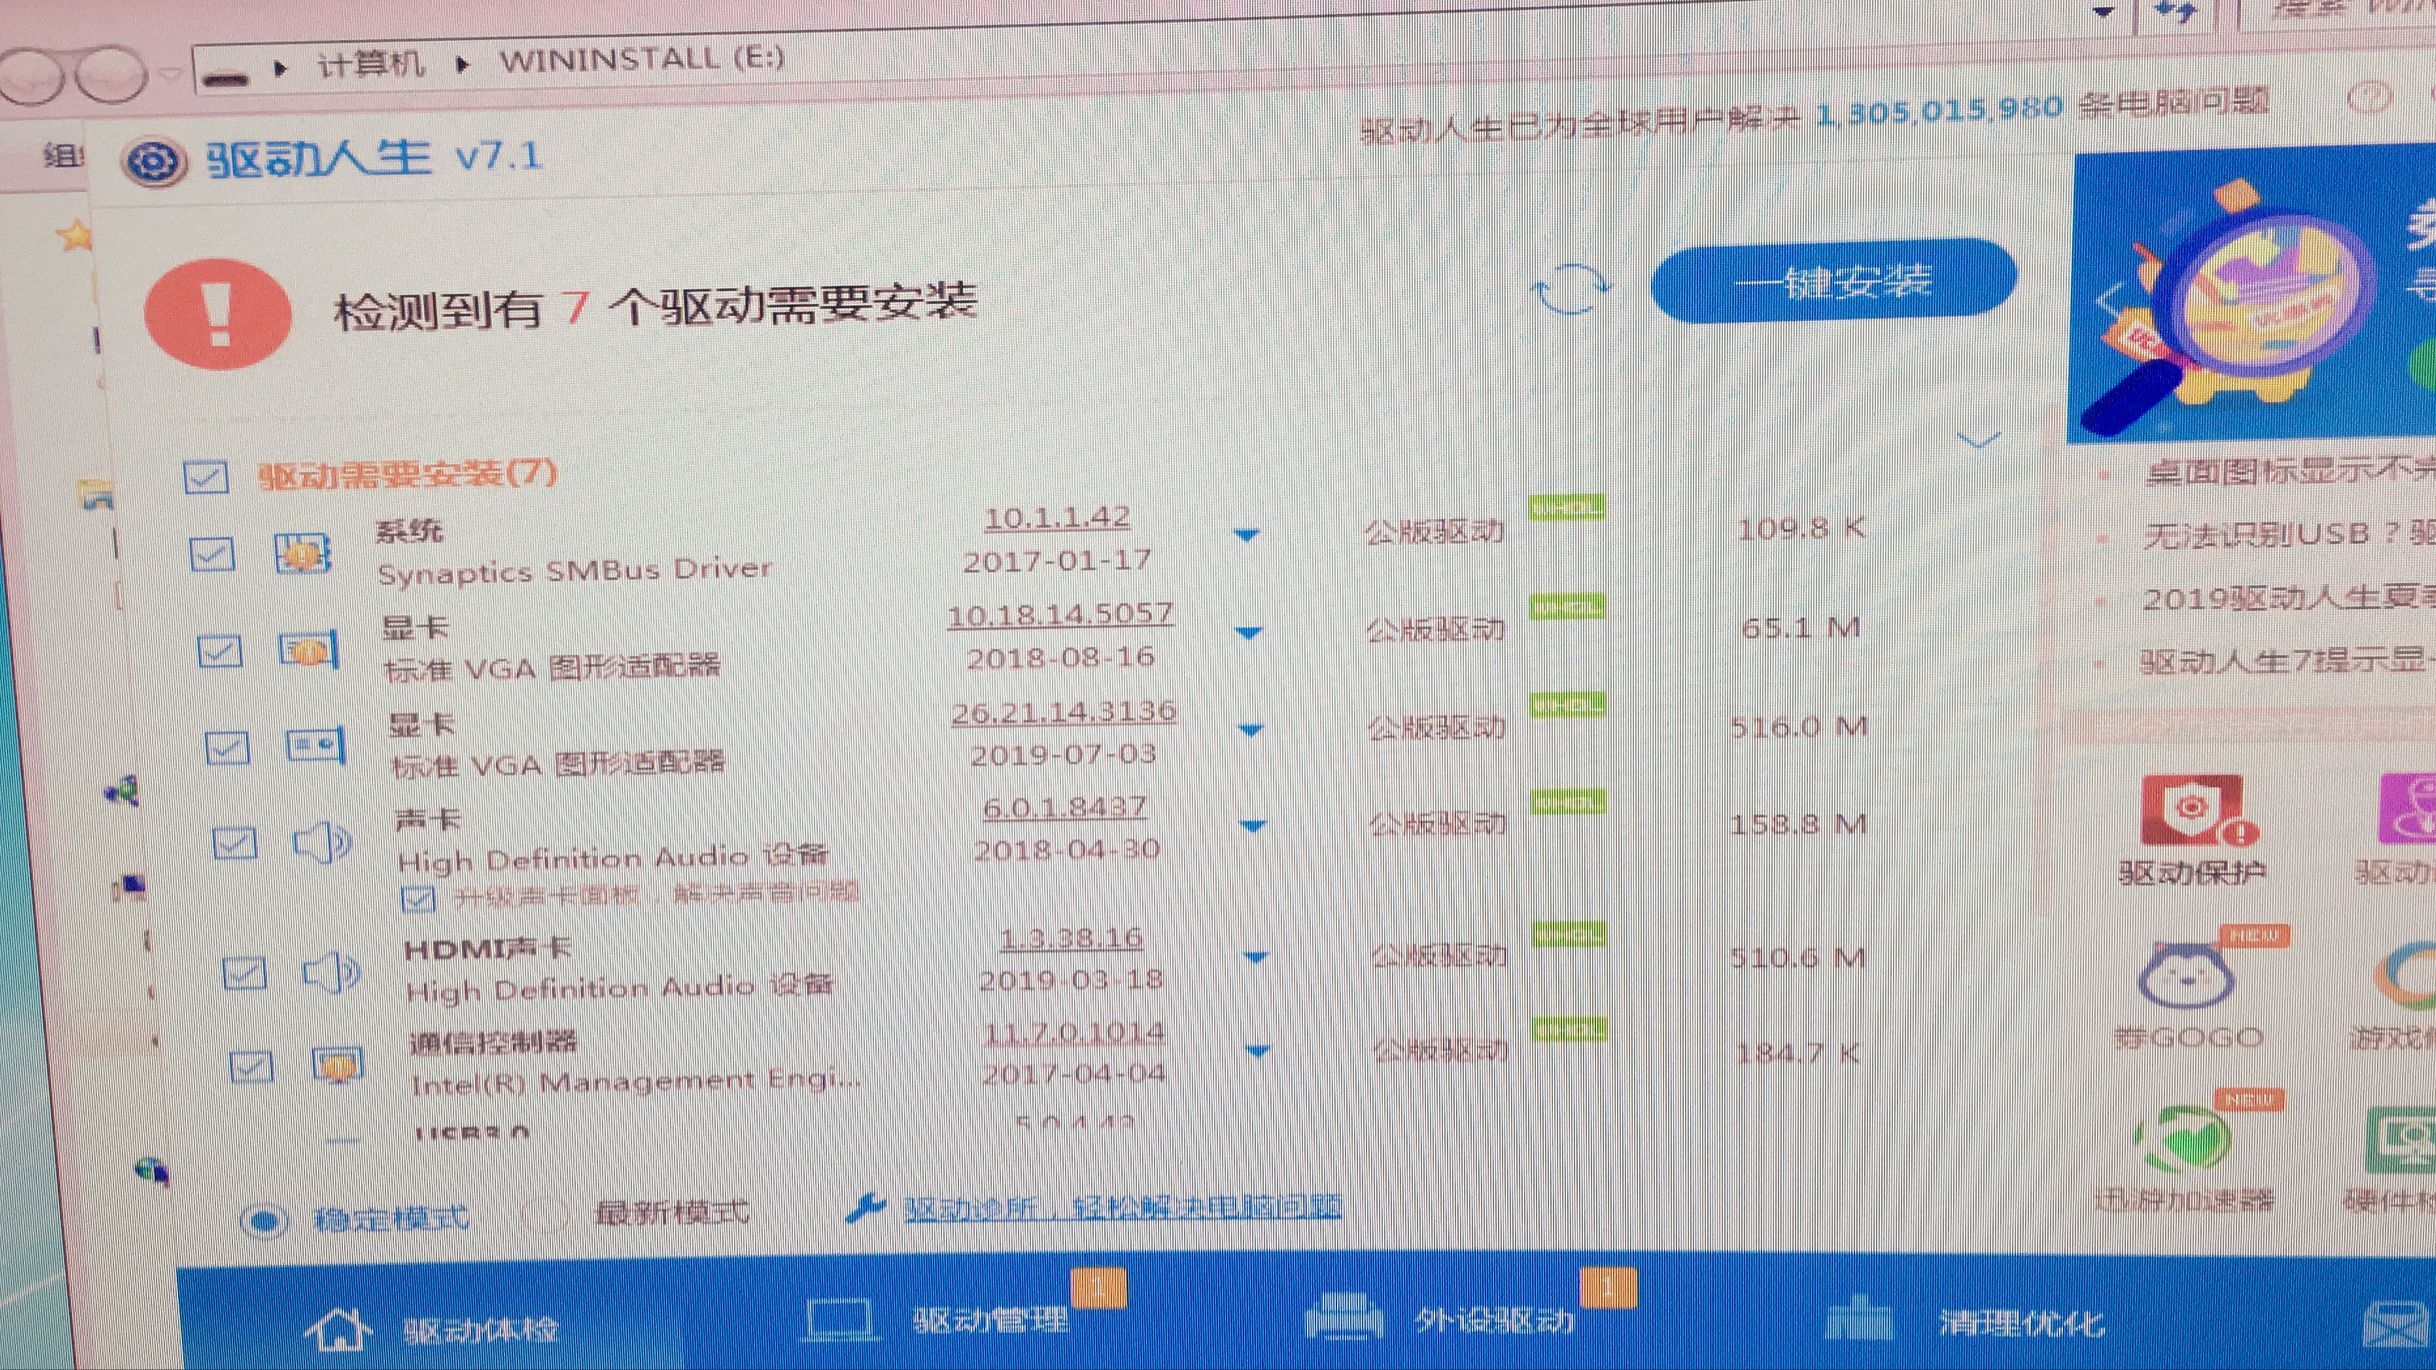Collapse the banner with the chevron arrow

pyautogui.click(x=1978, y=440)
